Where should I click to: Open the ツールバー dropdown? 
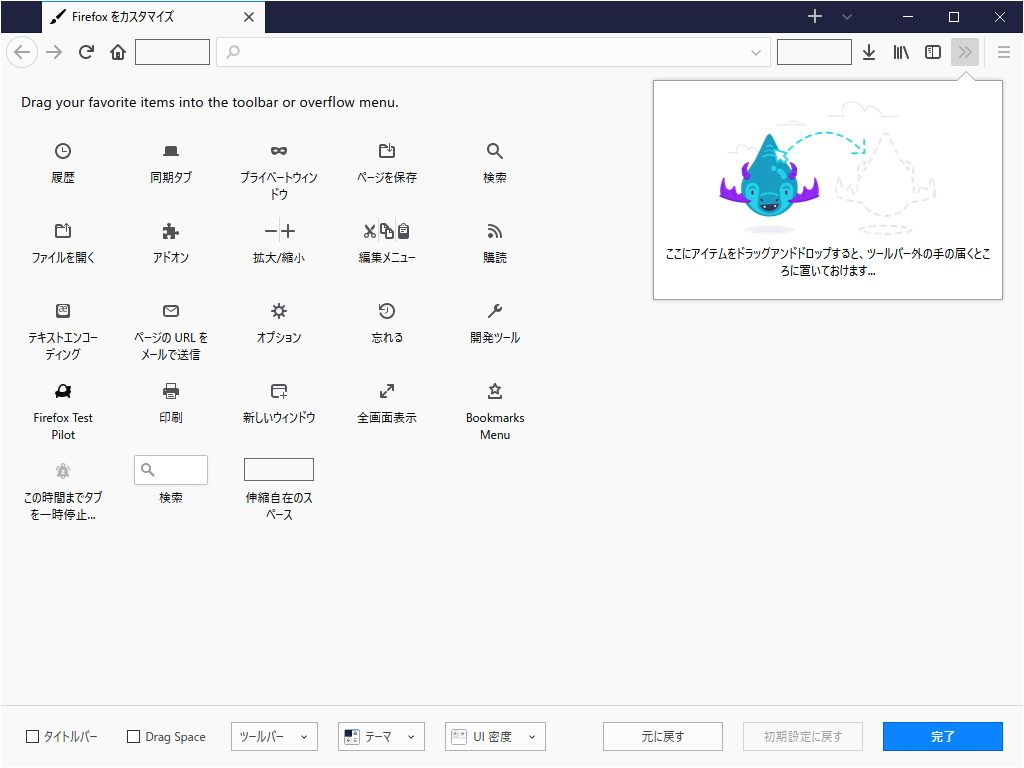coord(274,737)
